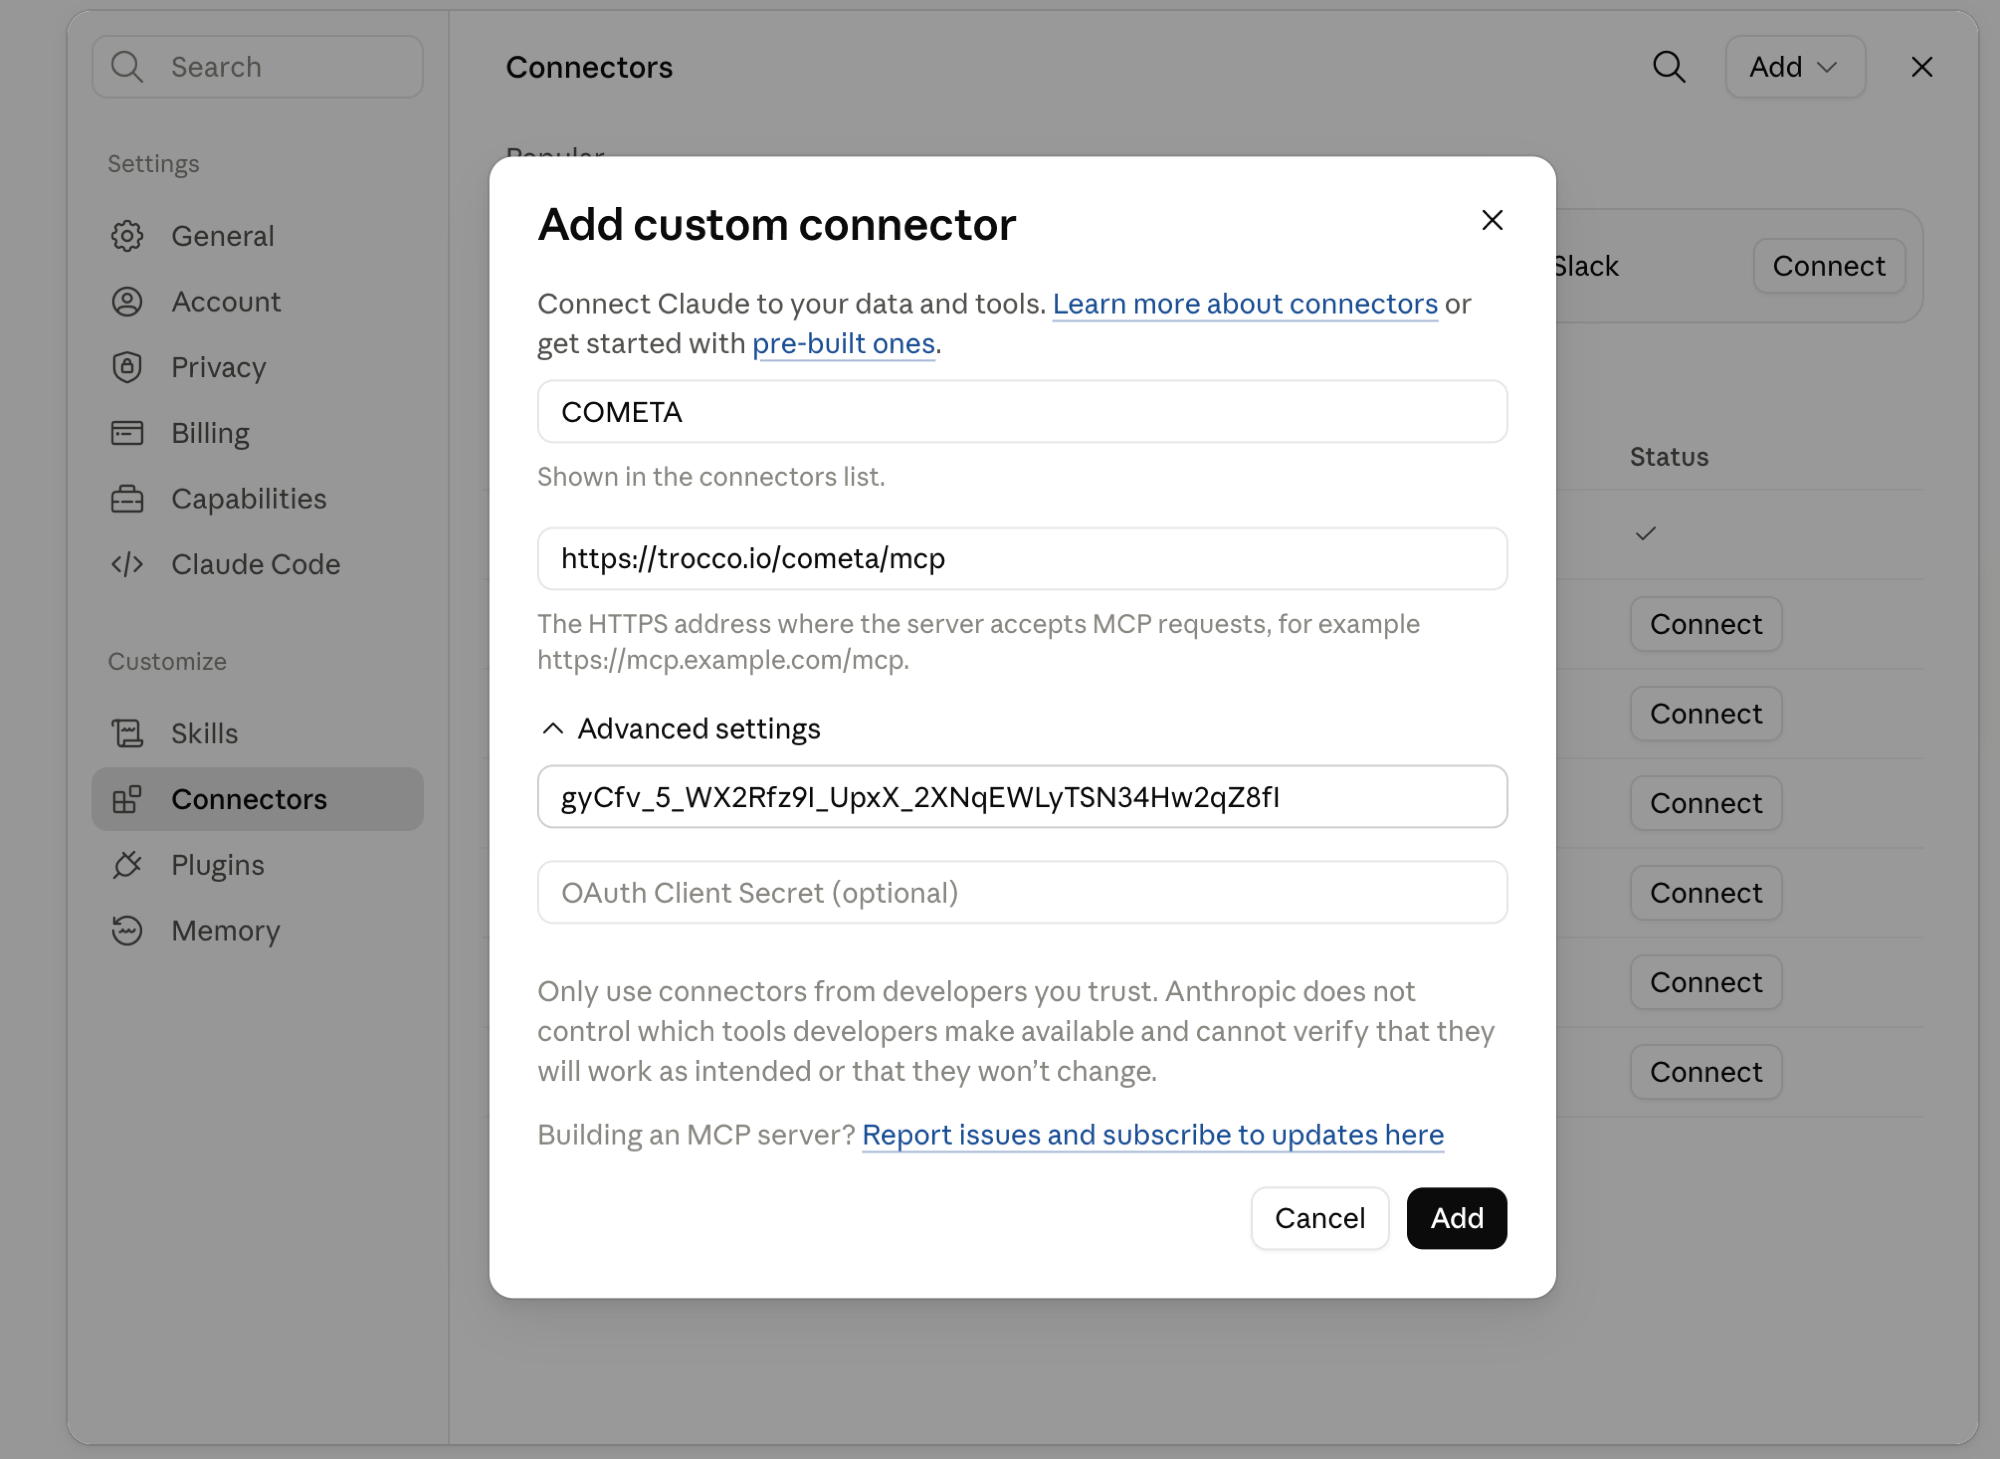Click the Connectors grid icon
Image resolution: width=2000 pixels, height=1459 pixels.
point(127,799)
